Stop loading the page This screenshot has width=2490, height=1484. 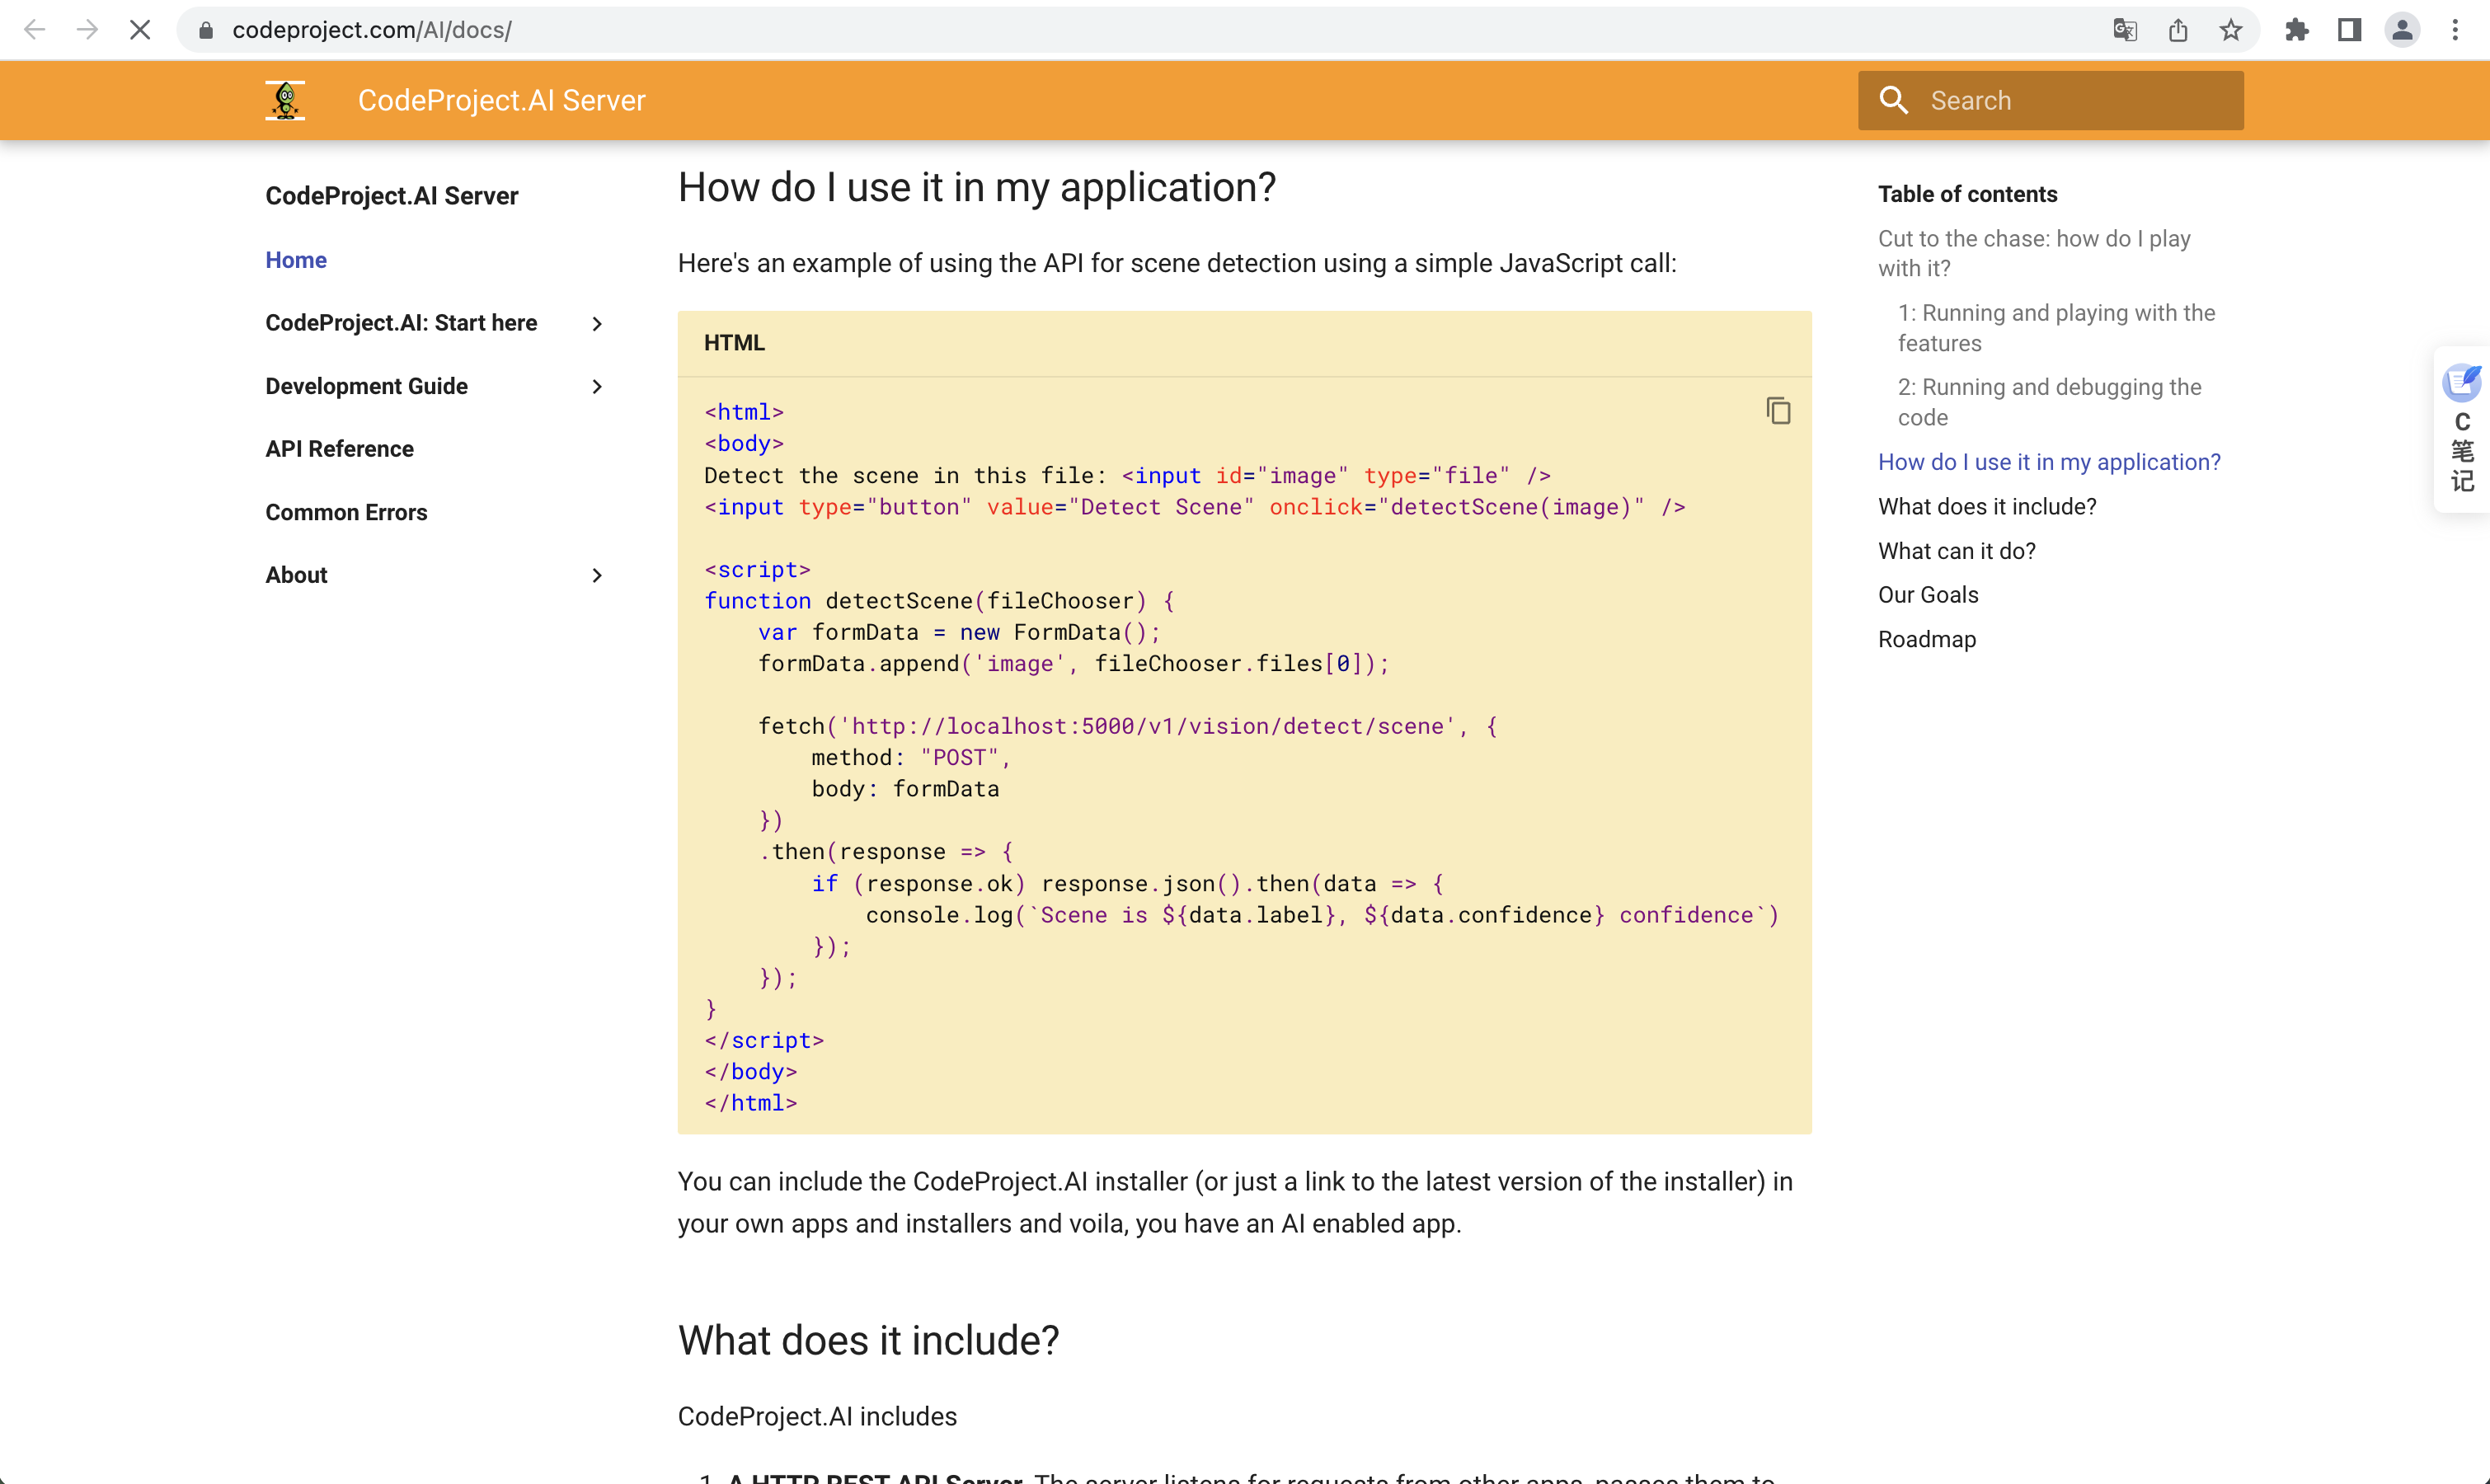140,30
